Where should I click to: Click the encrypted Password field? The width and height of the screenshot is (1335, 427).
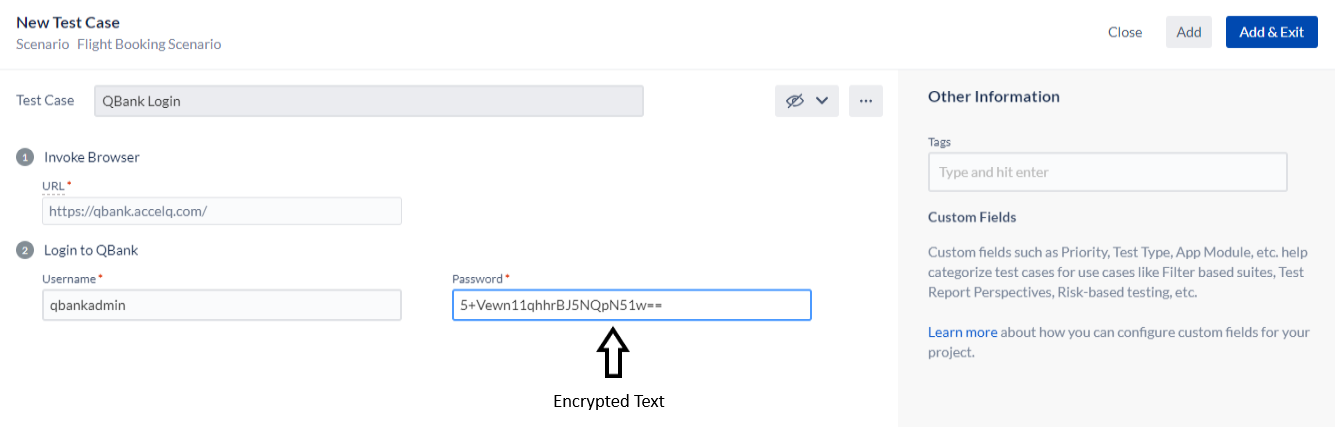point(631,305)
